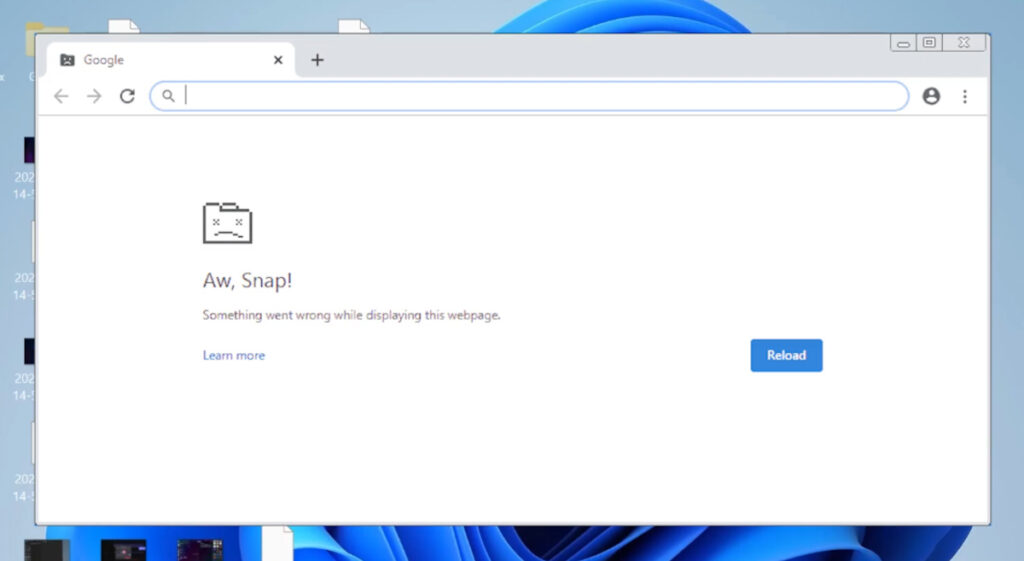The width and height of the screenshot is (1024, 561).
Task: Click 'Something went wrong while displaying this webpage.' text
Action: (351, 315)
